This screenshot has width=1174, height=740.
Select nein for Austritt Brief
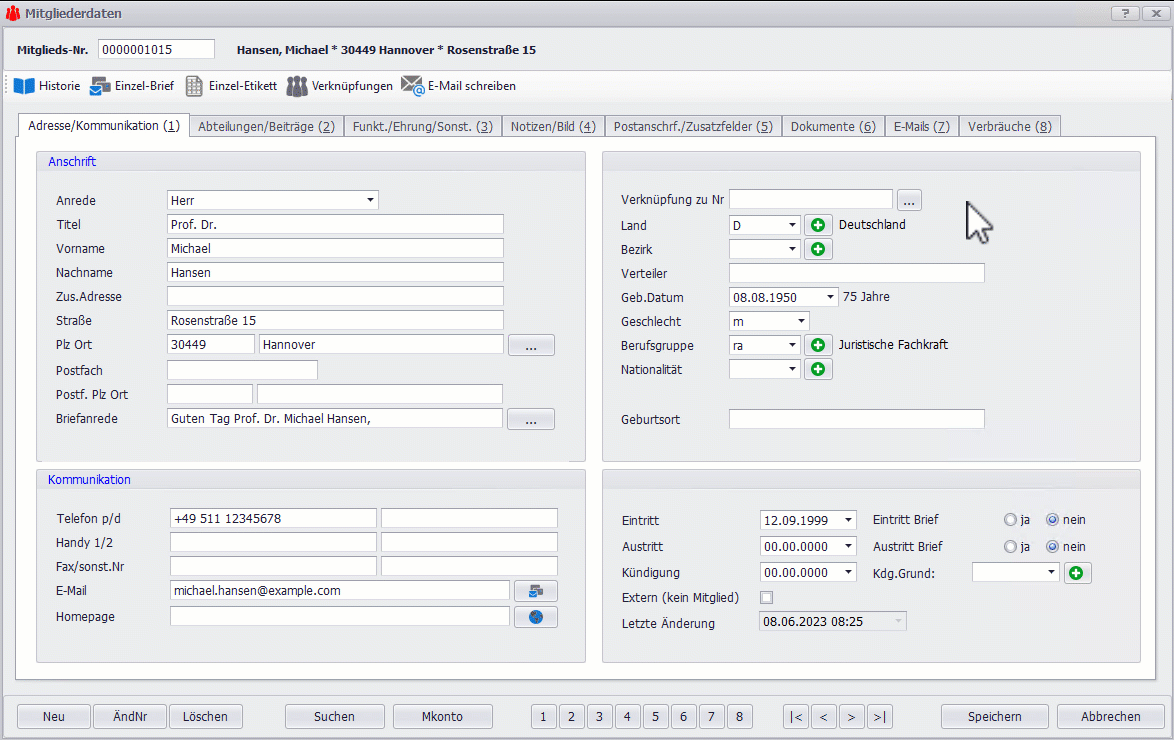(x=1052, y=547)
